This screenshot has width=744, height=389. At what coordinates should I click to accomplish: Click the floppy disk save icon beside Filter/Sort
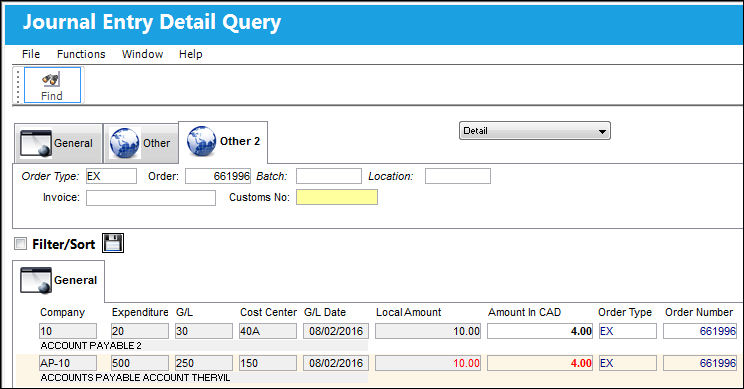(113, 243)
